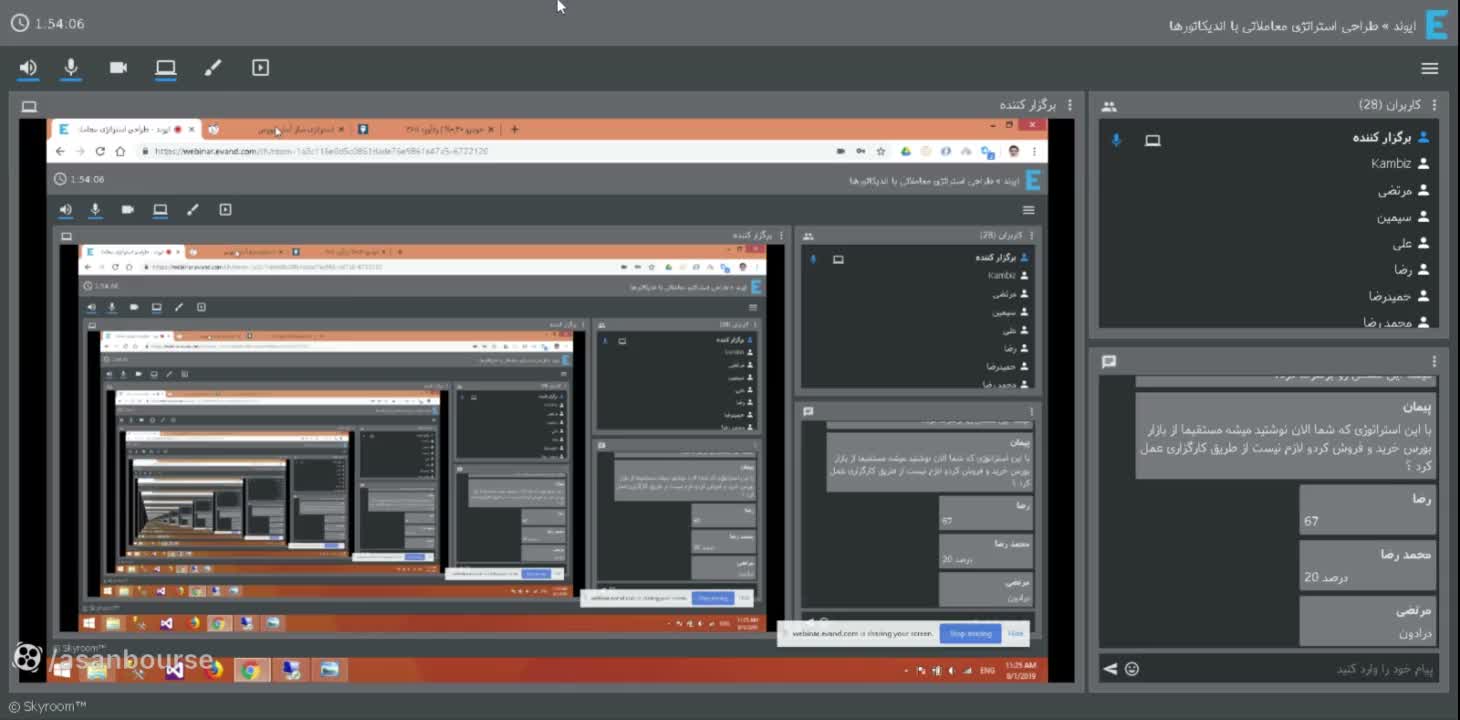Click محمد رضا's chat message '20 درصد'
Screen dimensions: 1460x720
1368,566
